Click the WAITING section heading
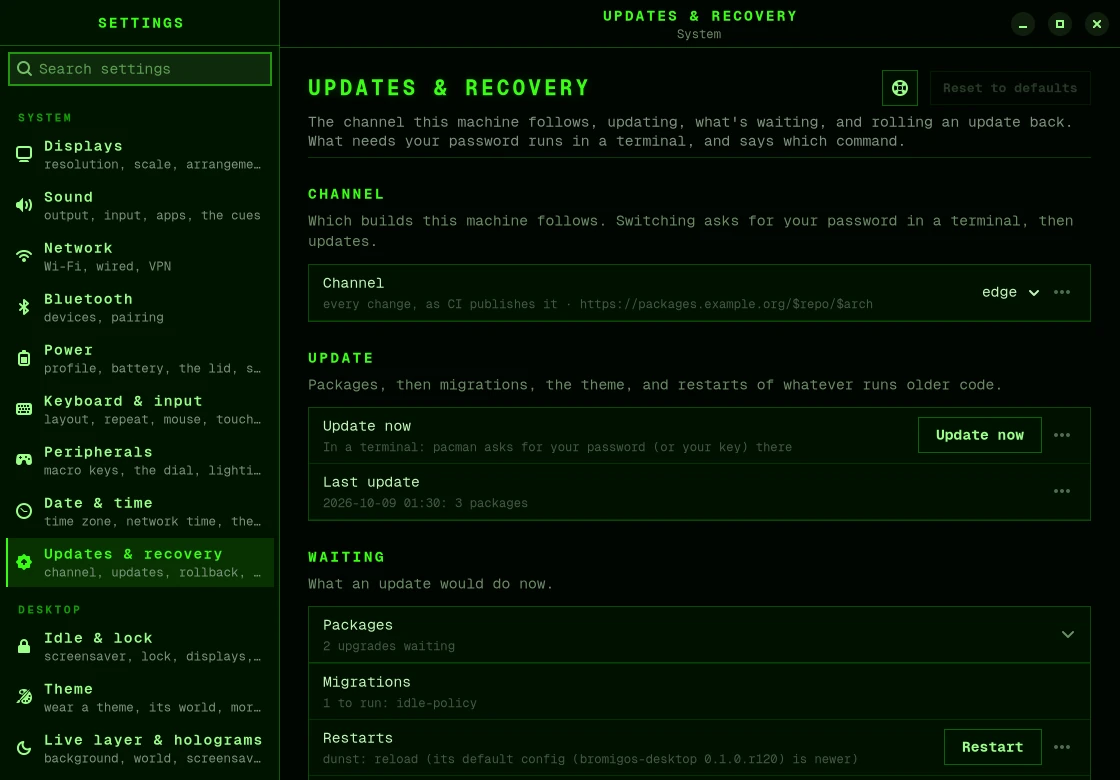1120x780 pixels. pyautogui.click(x=346, y=557)
